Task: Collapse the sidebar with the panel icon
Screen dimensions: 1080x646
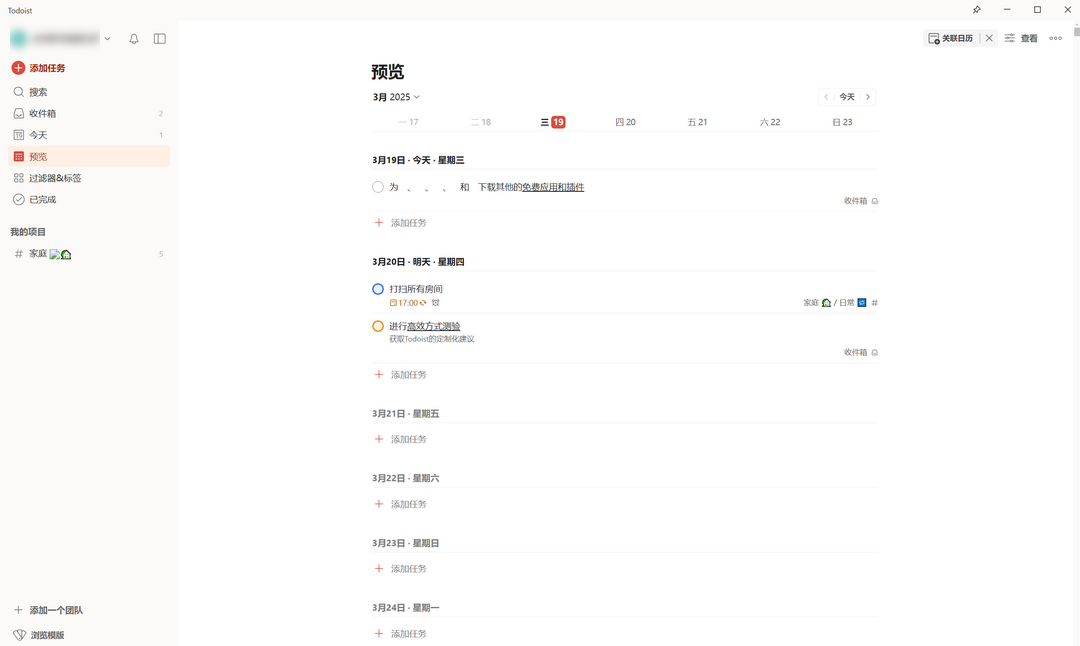Action: pos(159,39)
